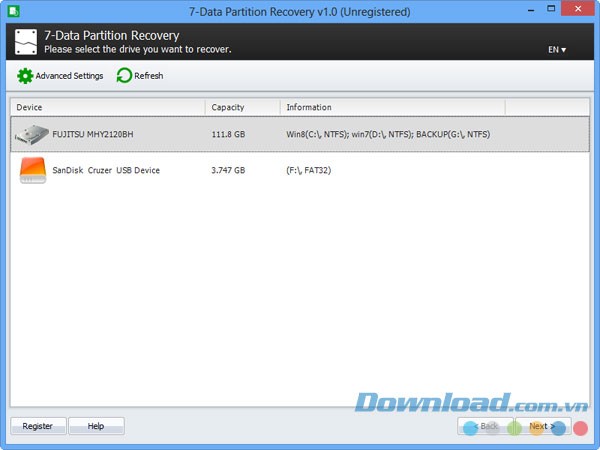Select the FUJITSU MHY2120BH device row

pyautogui.click(x=300, y=134)
